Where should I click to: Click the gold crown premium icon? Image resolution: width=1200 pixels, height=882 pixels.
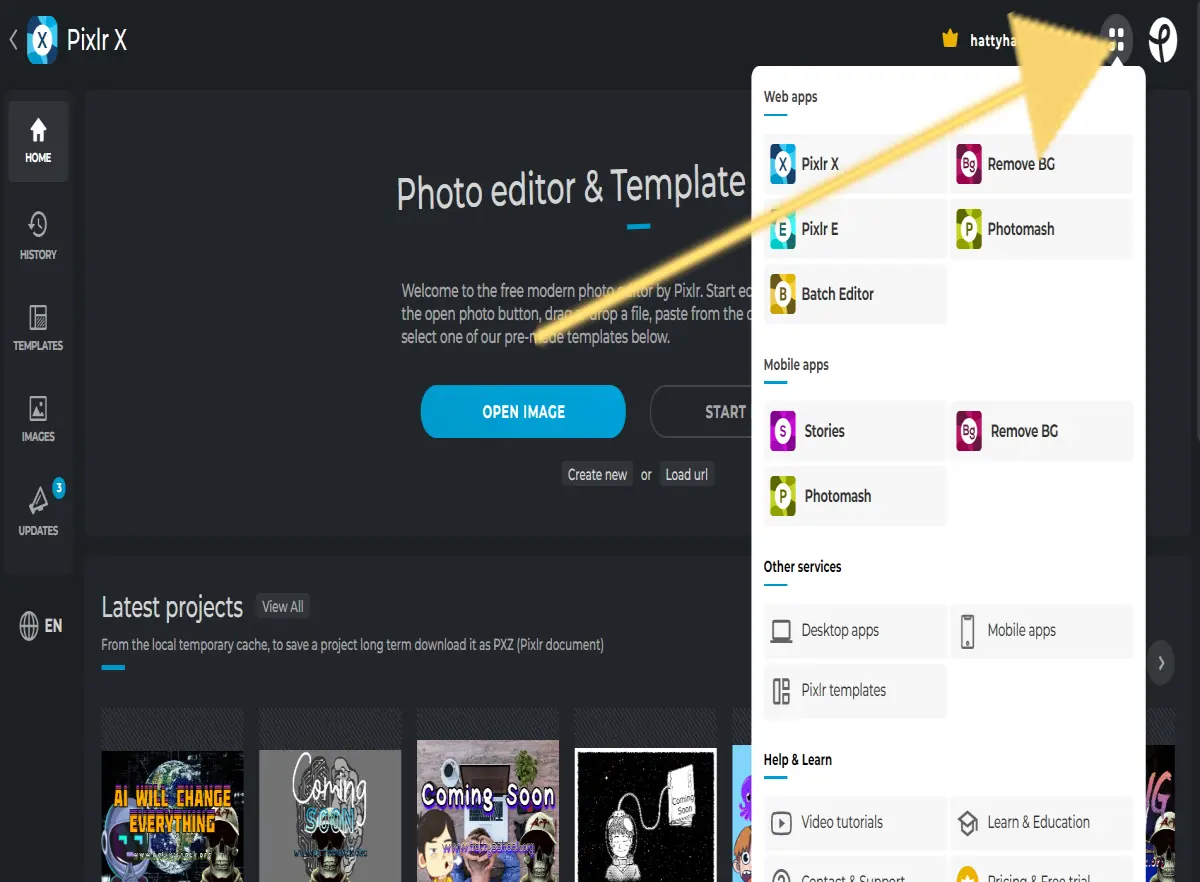click(950, 40)
